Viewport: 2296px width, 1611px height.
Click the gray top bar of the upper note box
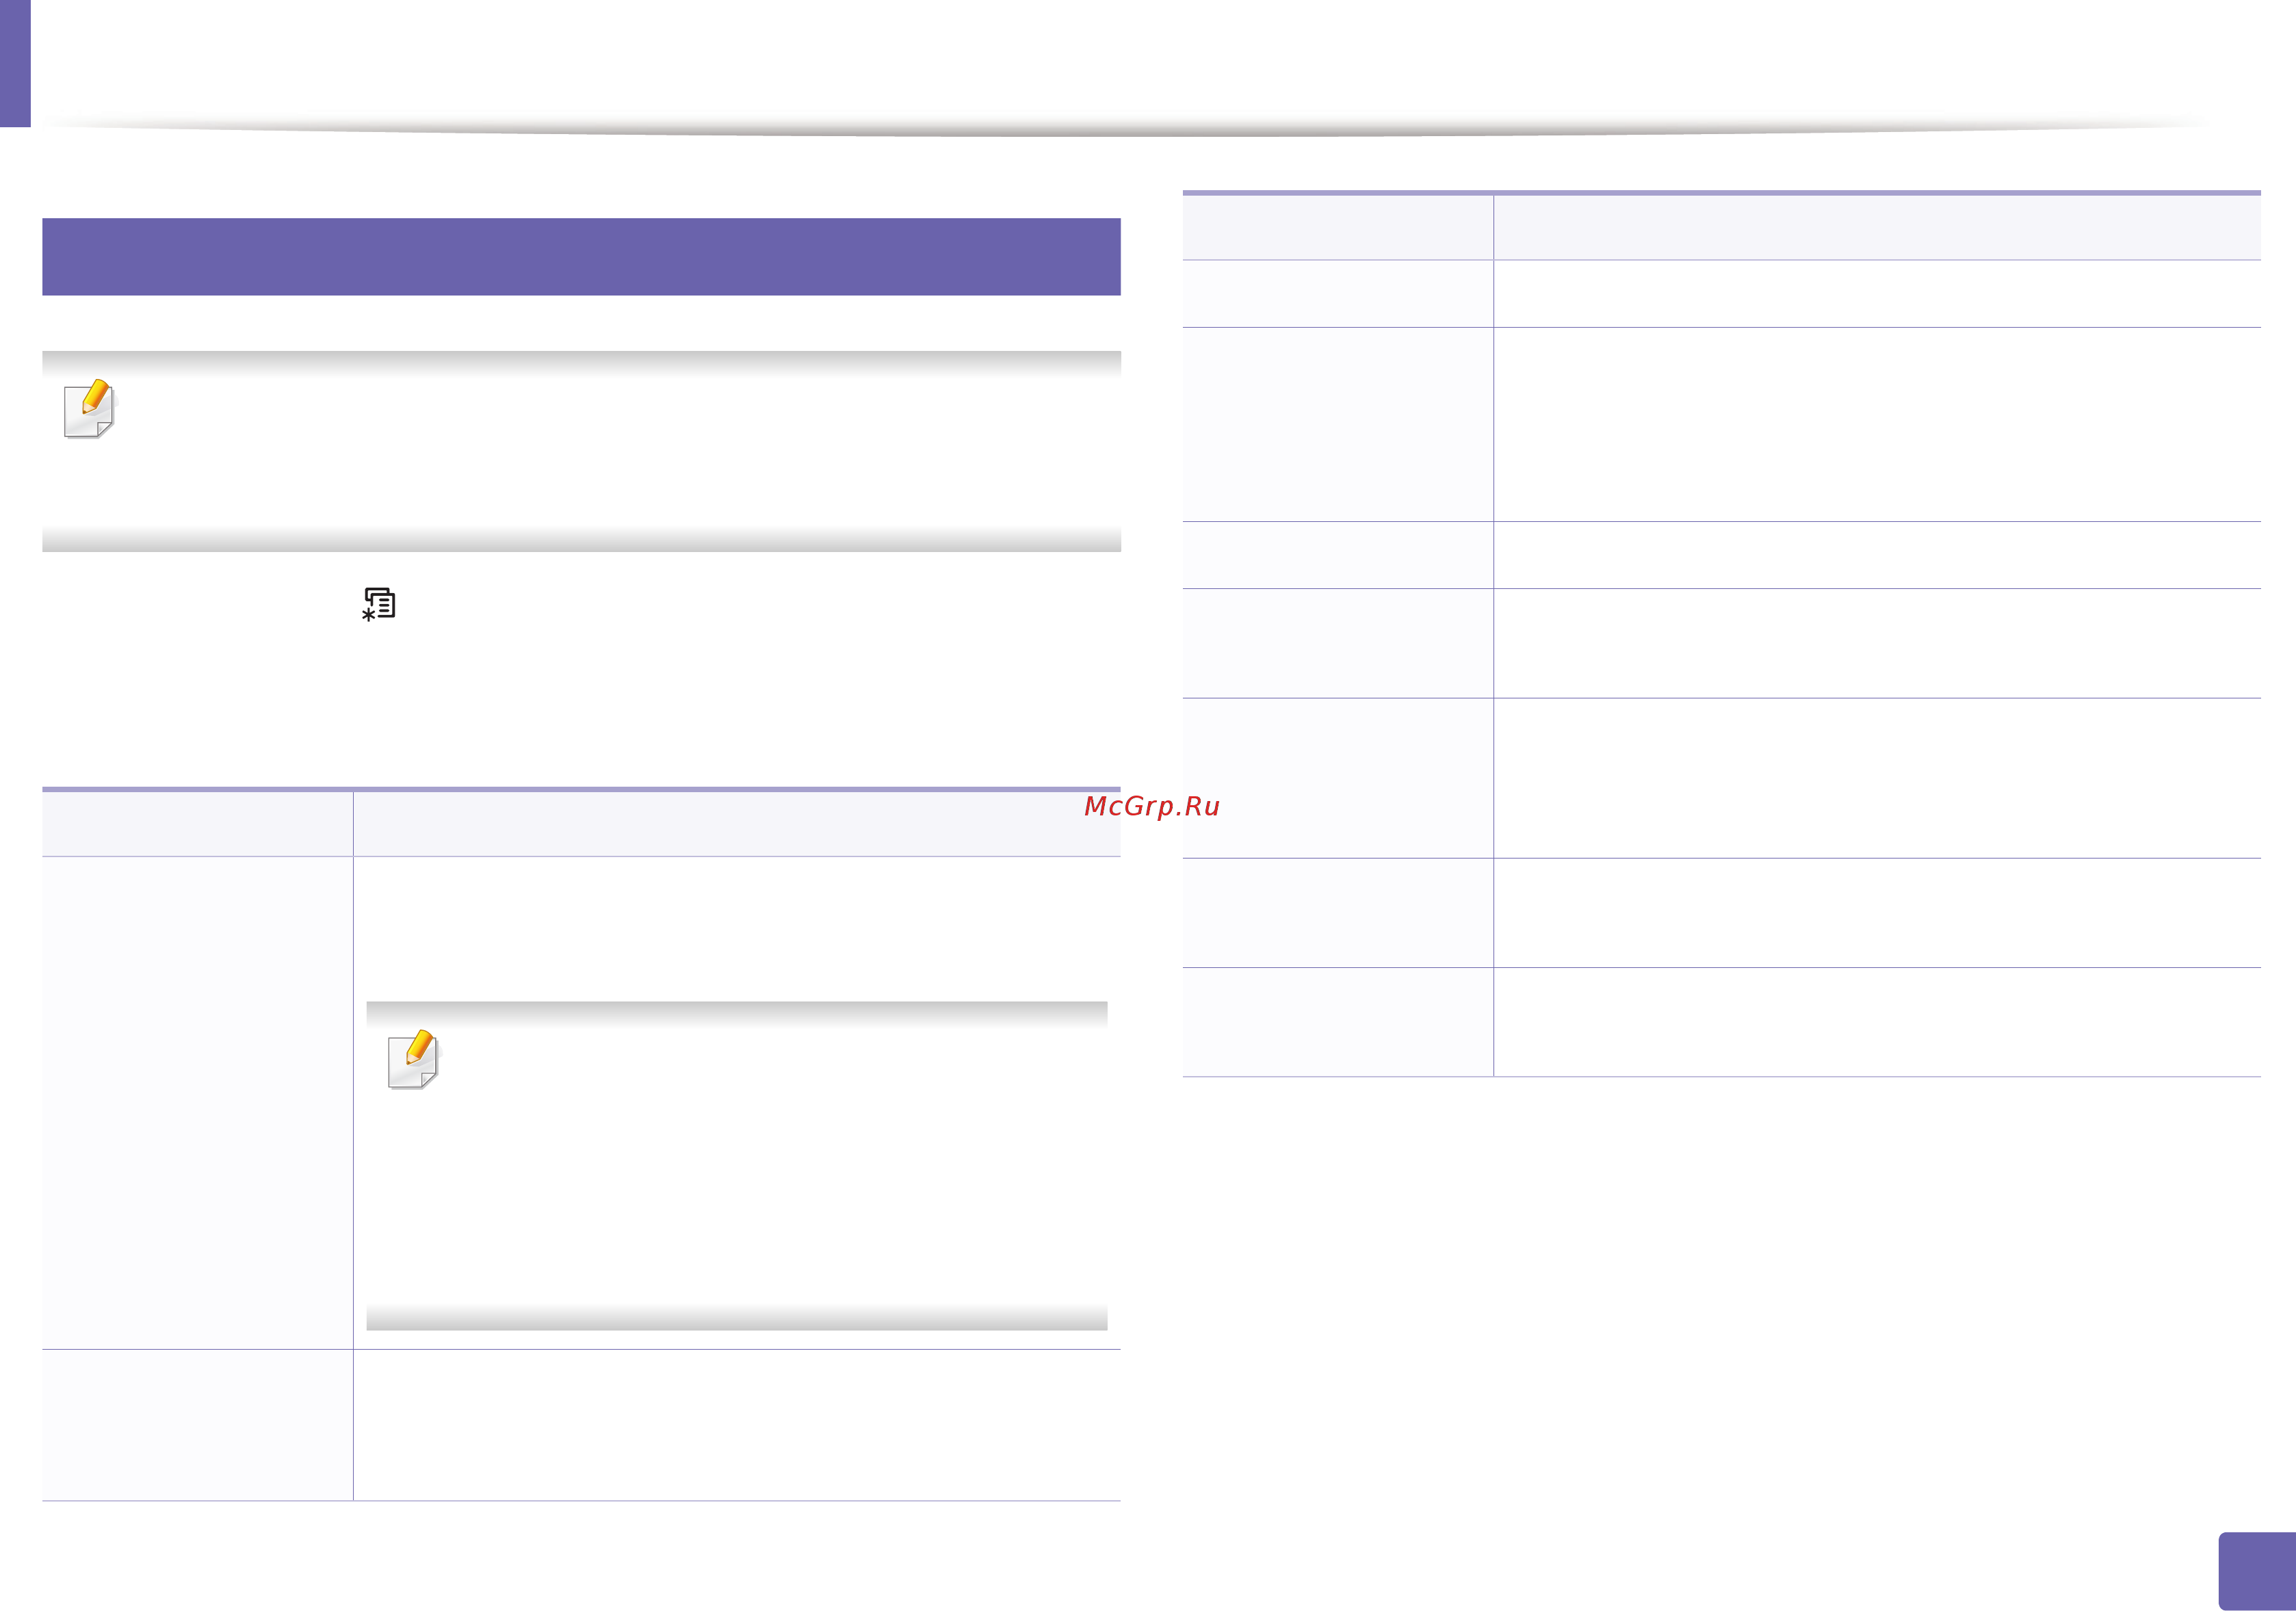(x=581, y=363)
